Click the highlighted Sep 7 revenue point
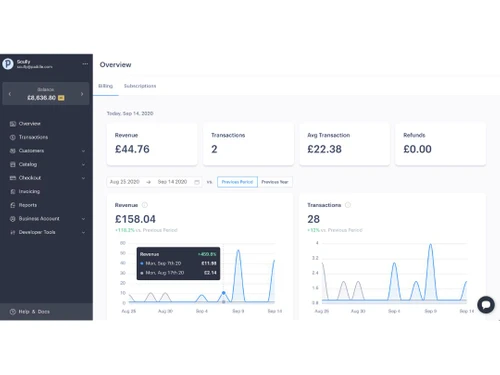 coord(224,293)
